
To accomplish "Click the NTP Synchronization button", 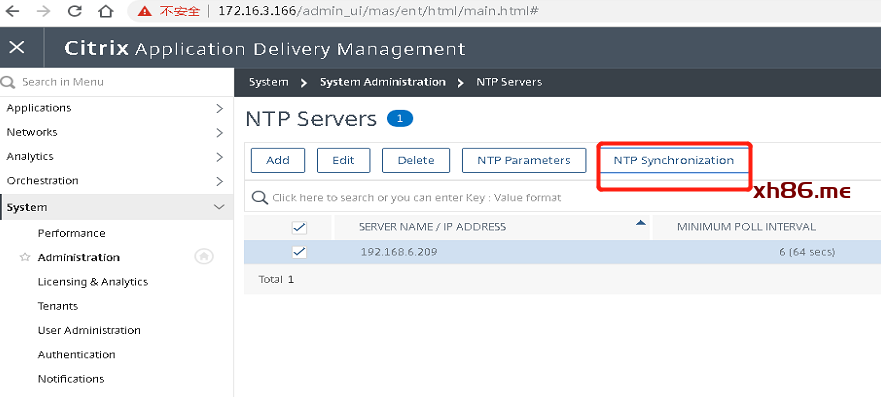I will (x=674, y=161).
